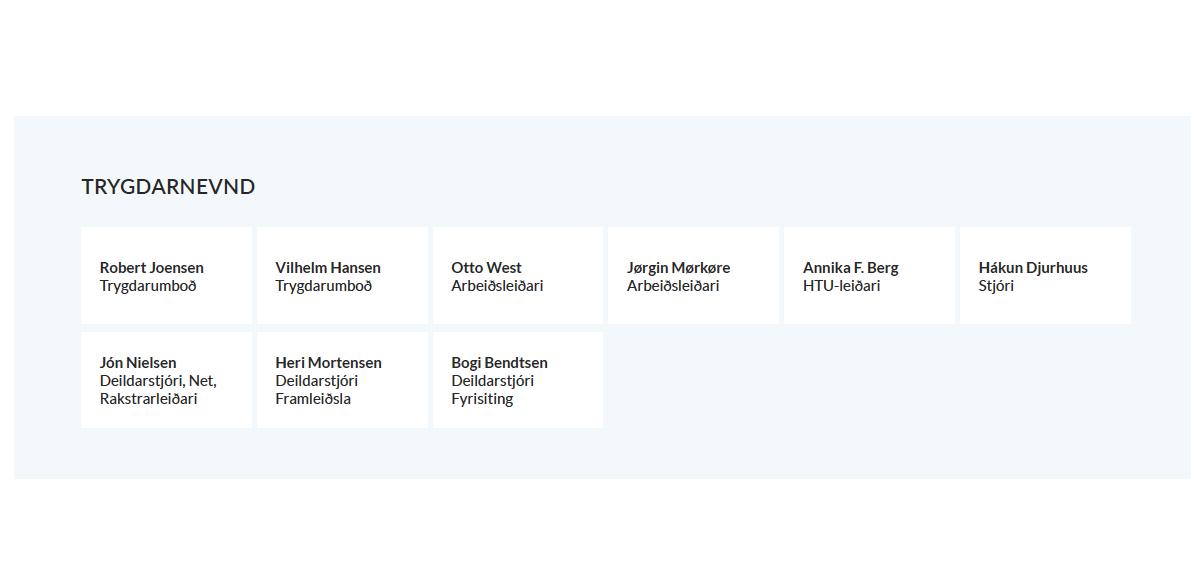Select the Jørgin Mørkøre card
Screen dimensions: 1200x568
coord(693,275)
